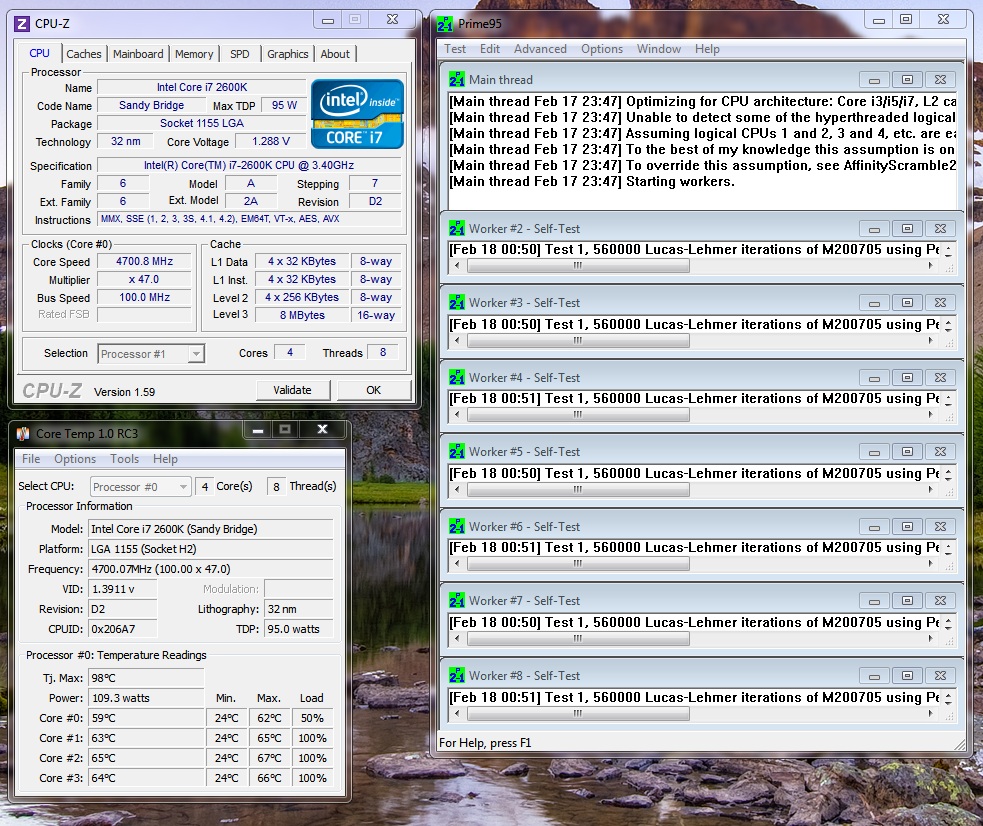
Task: Click the Worker #3 horizontal scrollbar thumb
Action: (578, 340)
